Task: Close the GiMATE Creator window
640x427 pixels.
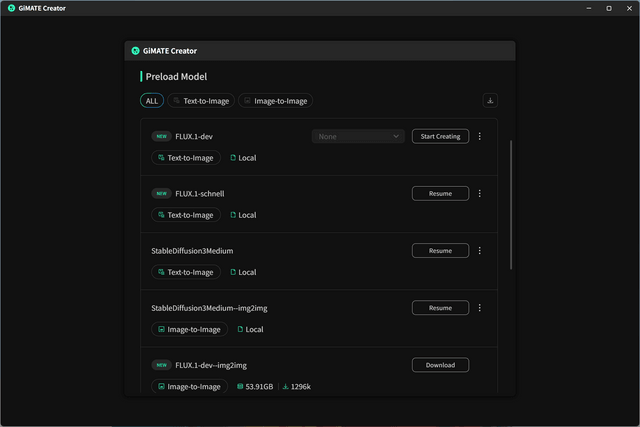Action: click(629, 8)
